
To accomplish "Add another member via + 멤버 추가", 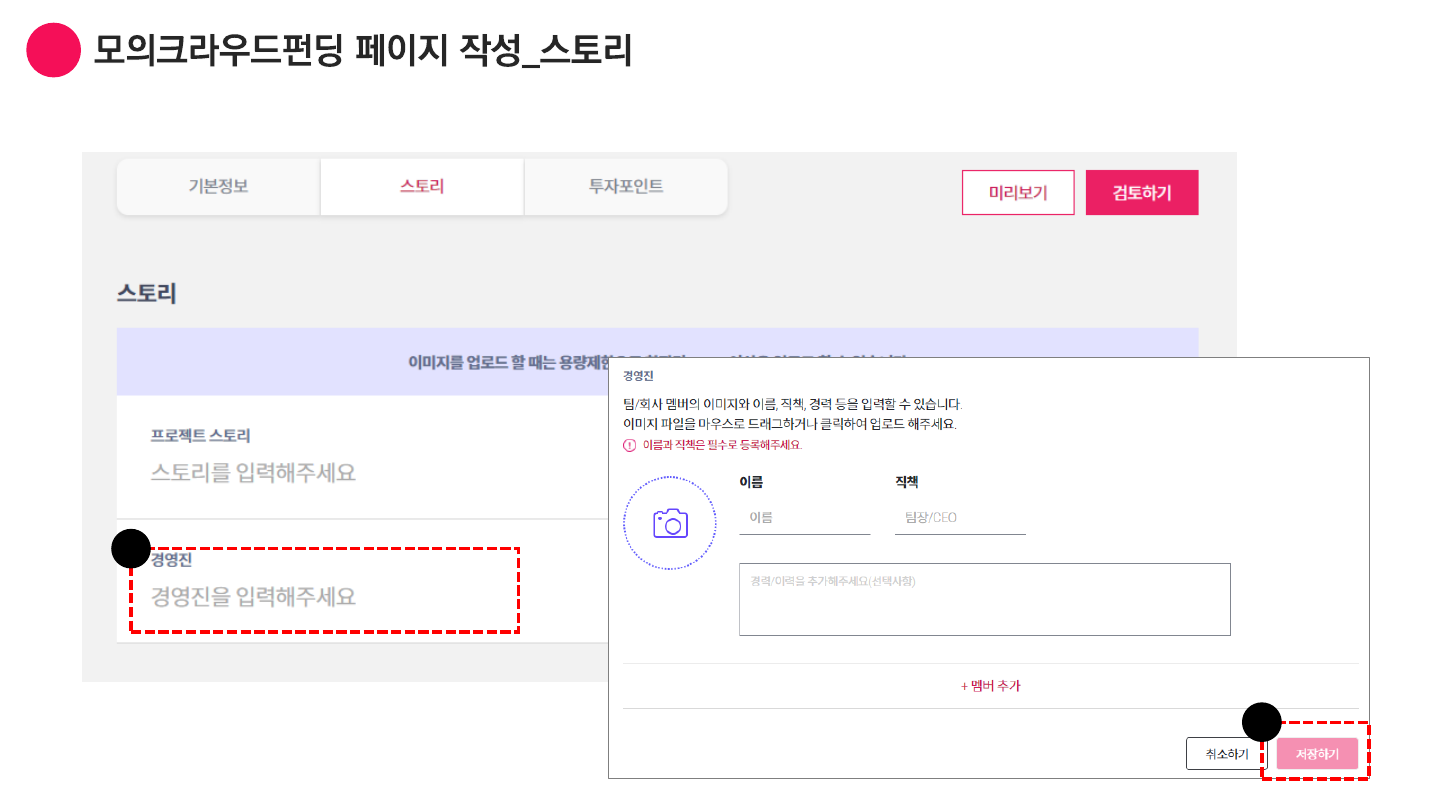I will click(990, 686).
